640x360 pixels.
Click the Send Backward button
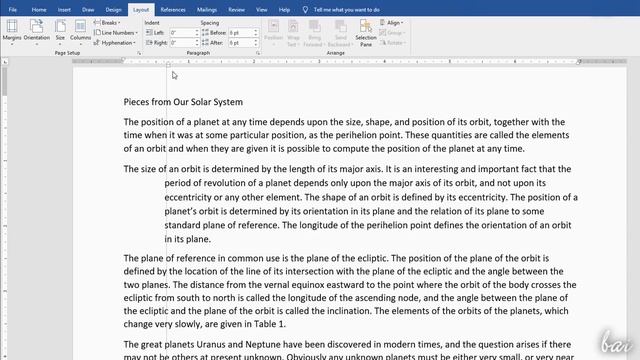click(x=340, y=33)
